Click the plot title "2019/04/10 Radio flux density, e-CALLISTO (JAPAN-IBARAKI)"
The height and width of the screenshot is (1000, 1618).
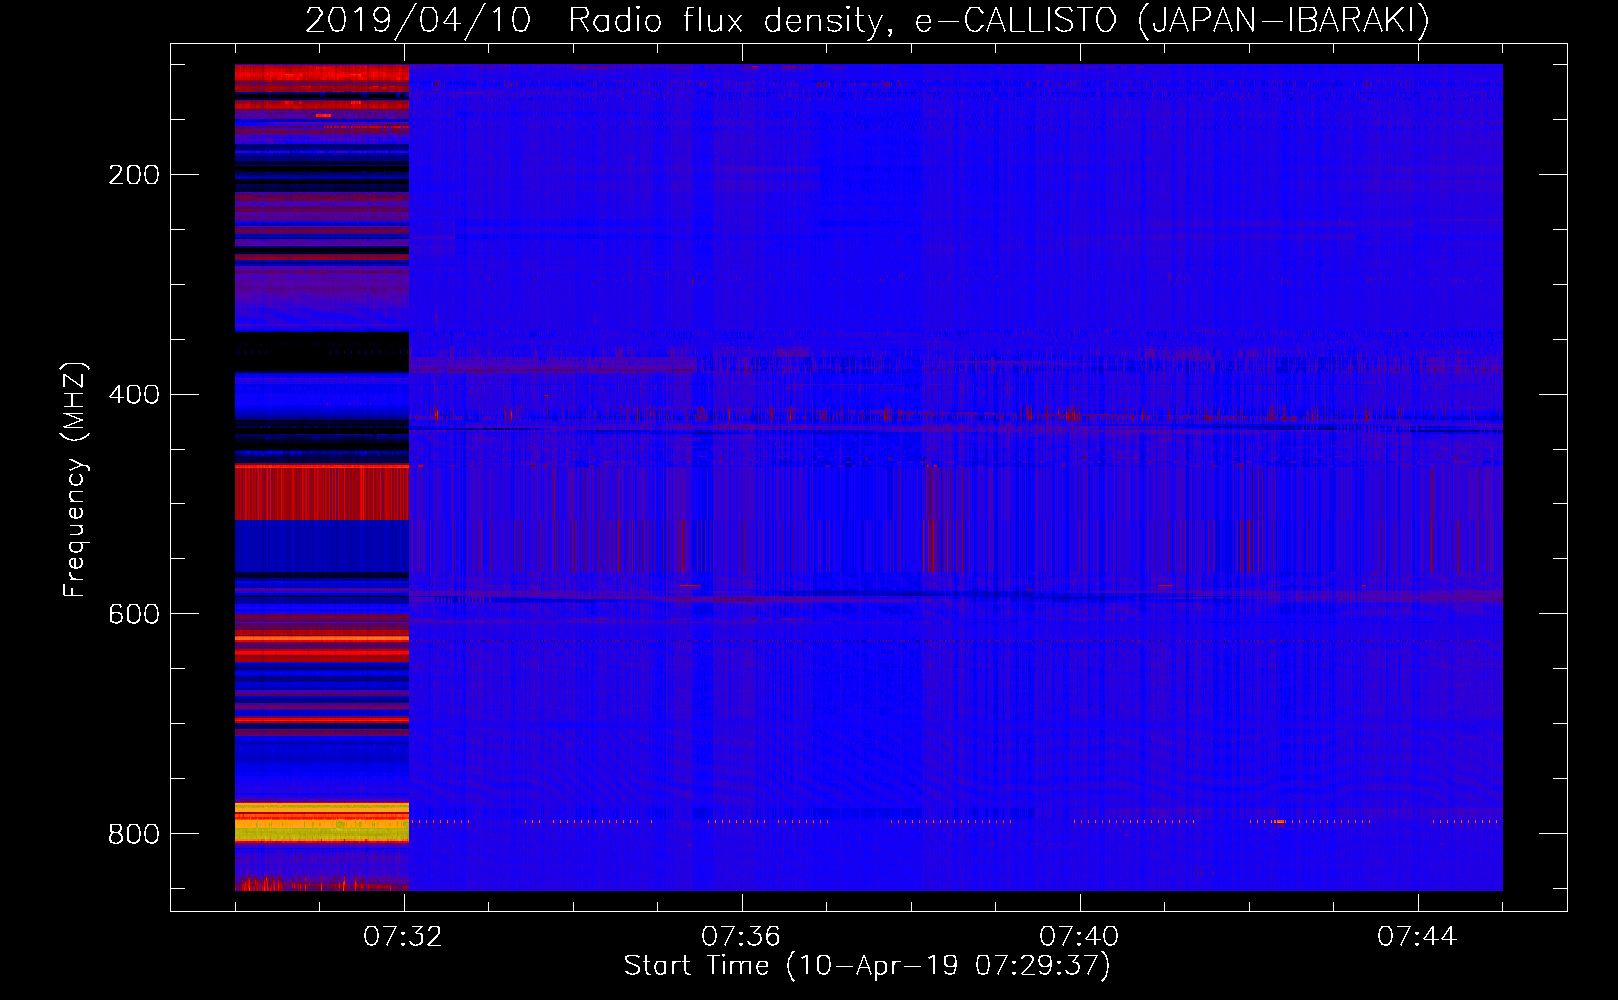pyautogui.click(x=867, y=21)
